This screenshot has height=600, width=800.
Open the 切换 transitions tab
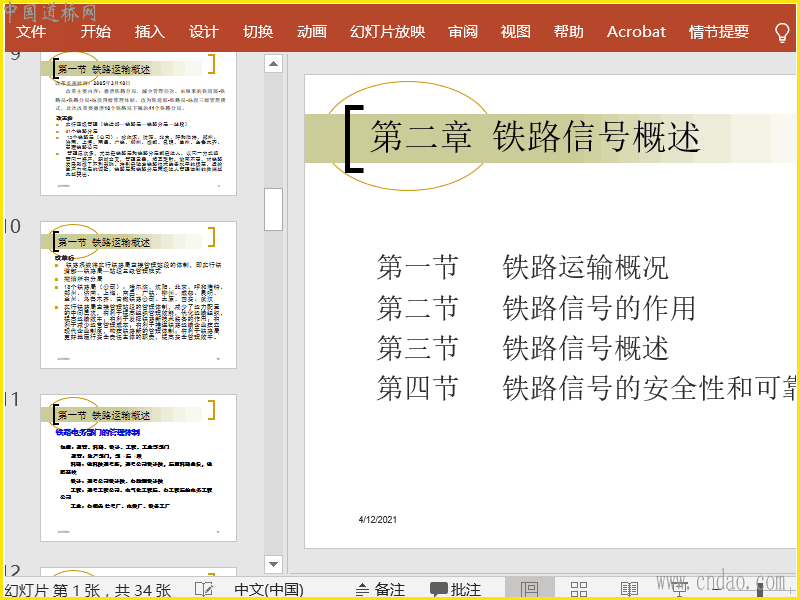258,32
